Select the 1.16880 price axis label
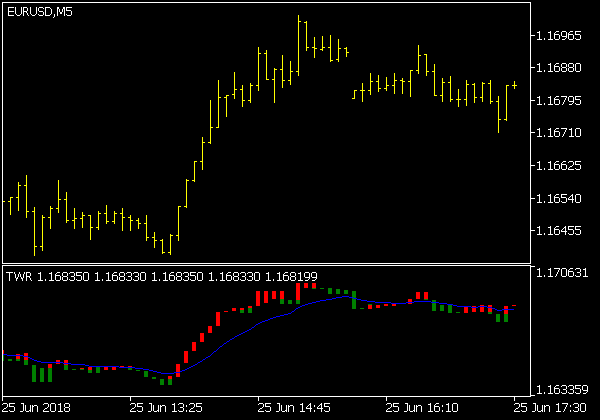 coord(560,69)
